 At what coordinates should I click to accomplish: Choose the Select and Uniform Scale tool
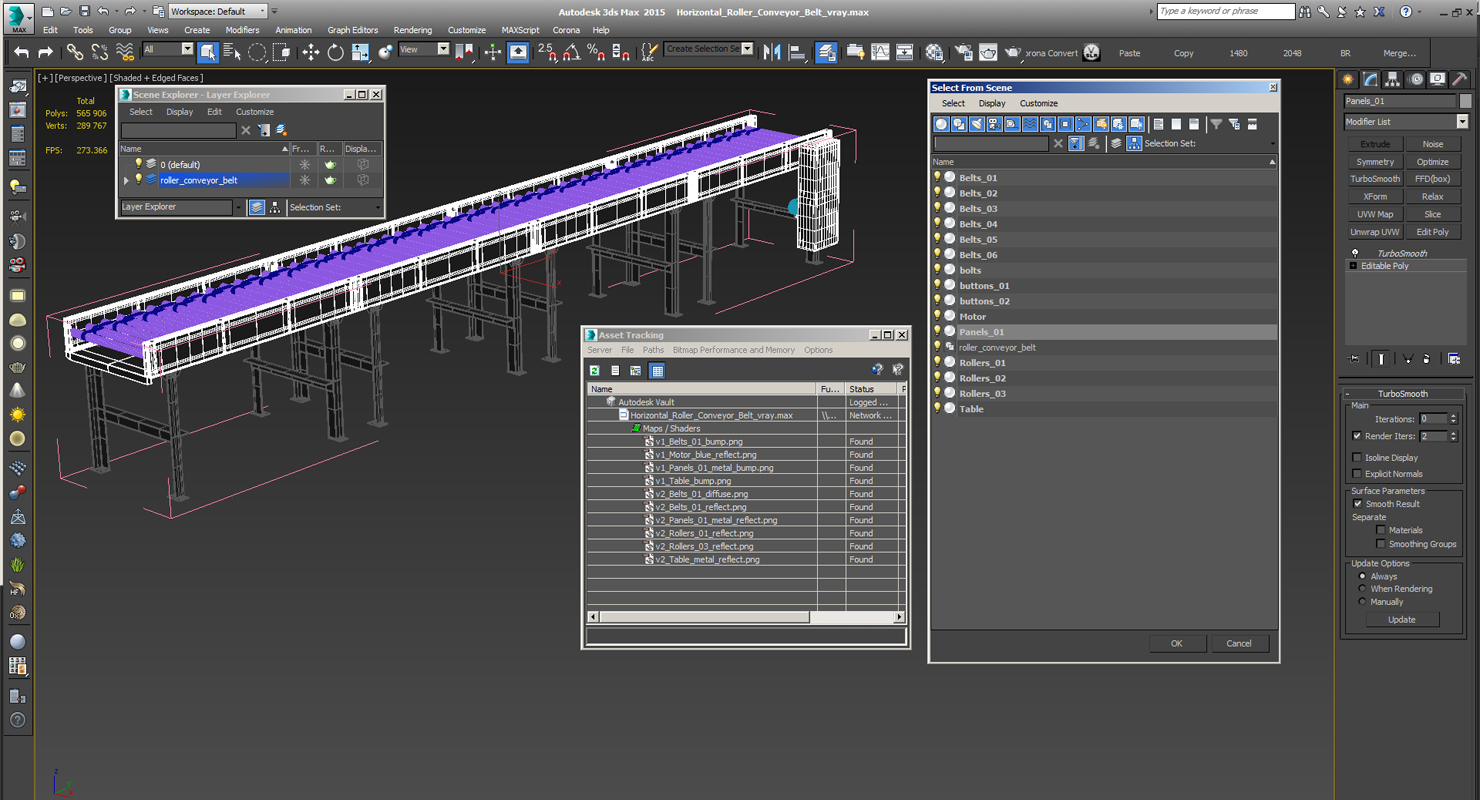tap(360, 52)
